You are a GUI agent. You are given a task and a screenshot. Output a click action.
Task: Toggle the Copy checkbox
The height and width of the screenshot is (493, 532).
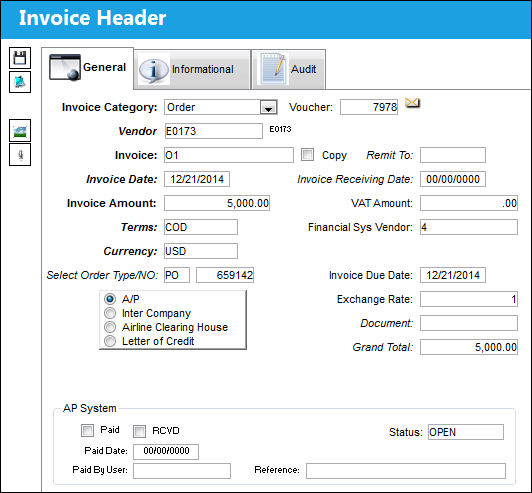(307, 155)
